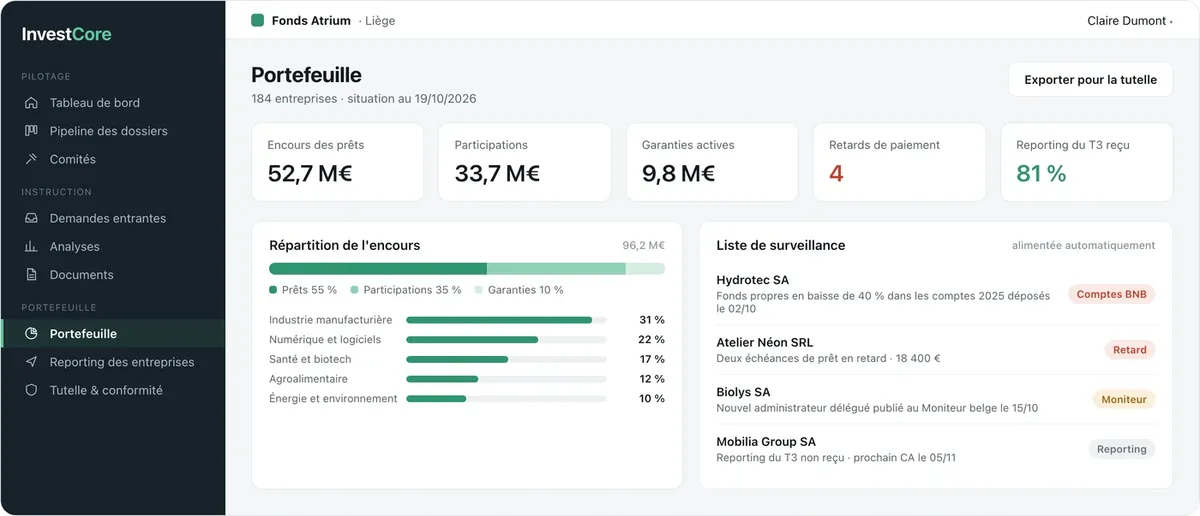This screenshot has height=516, width=1200.
Task: Click the InvestCore logo
Action: [67, 34]
